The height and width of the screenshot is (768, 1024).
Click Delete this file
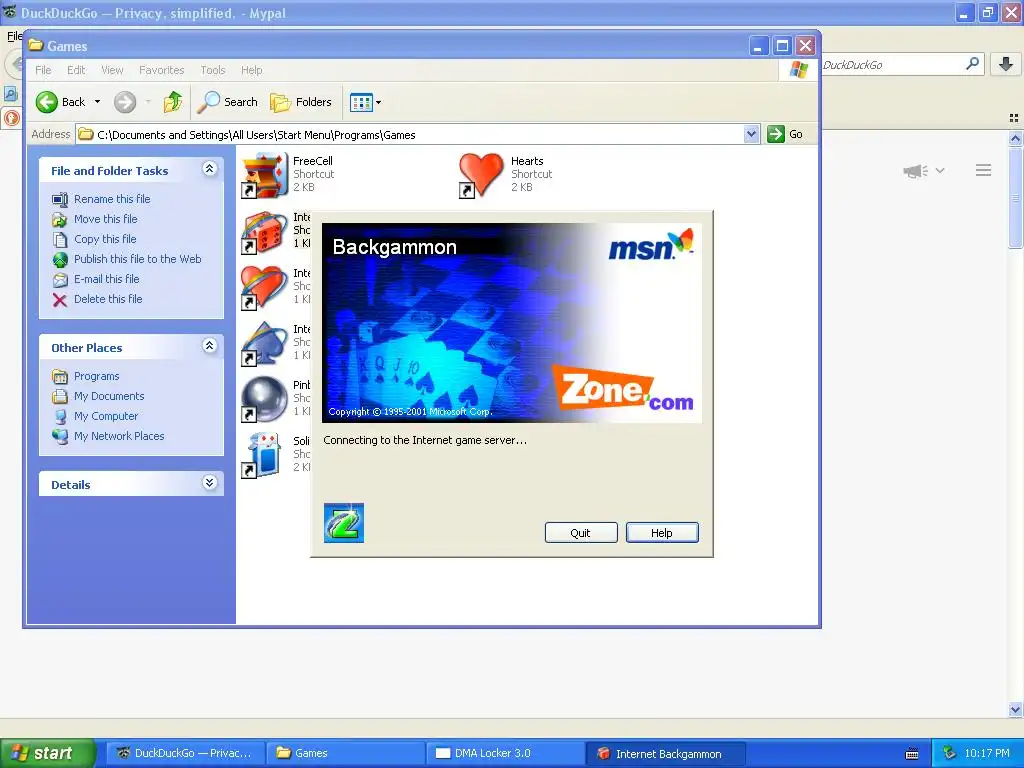click(108, 299)
